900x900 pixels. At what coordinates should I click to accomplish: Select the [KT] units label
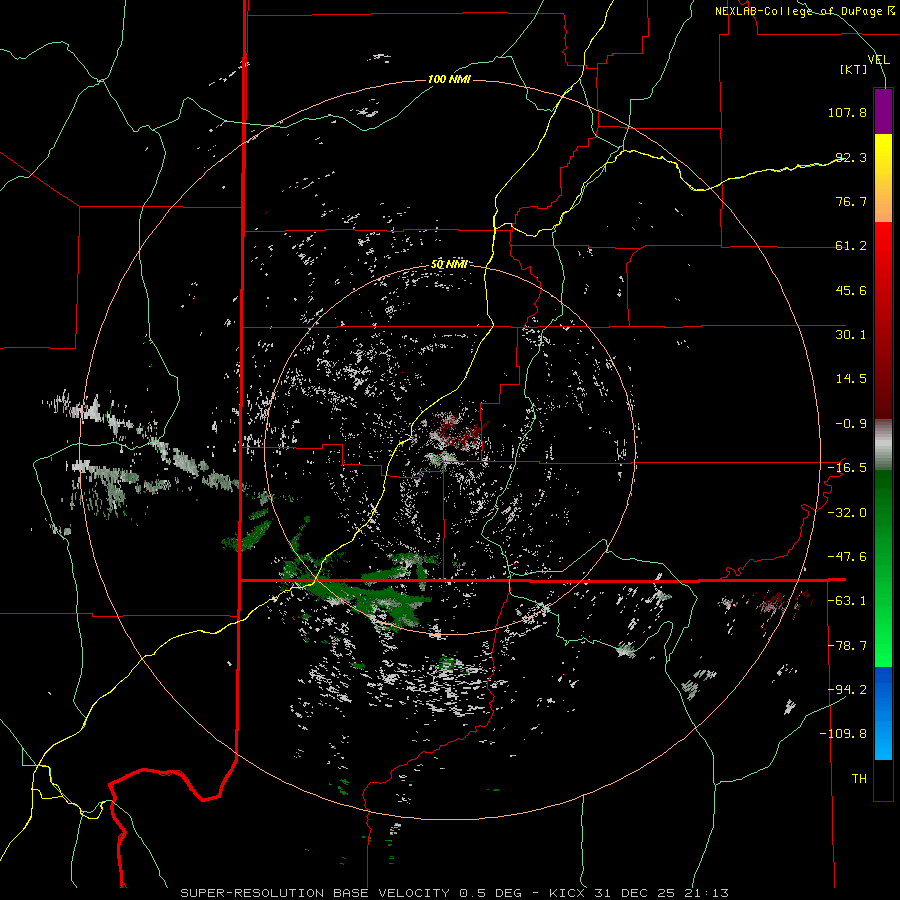[853, 70]
